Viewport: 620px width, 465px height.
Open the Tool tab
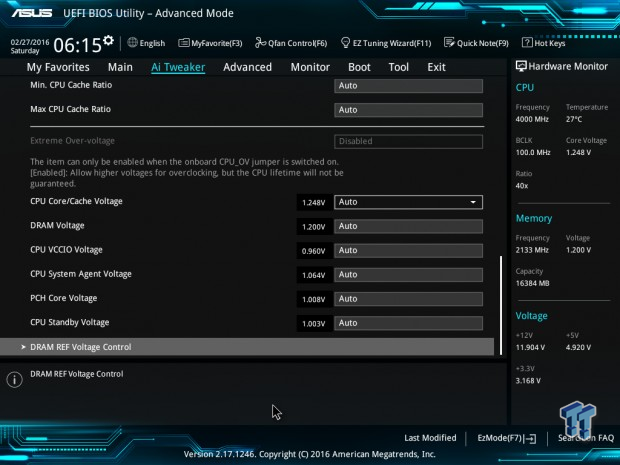[x=399, y=67]
